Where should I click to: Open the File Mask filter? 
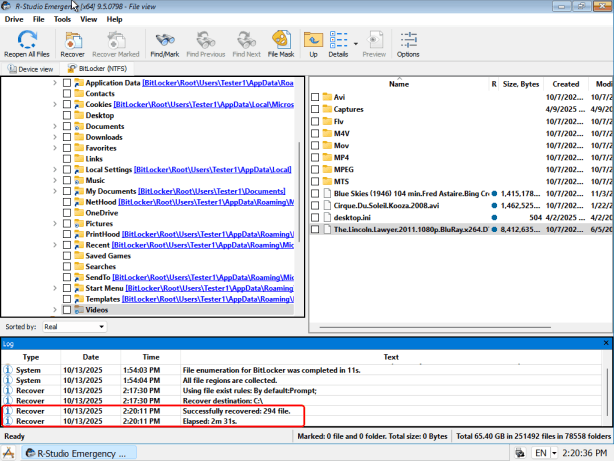point(282,44)
